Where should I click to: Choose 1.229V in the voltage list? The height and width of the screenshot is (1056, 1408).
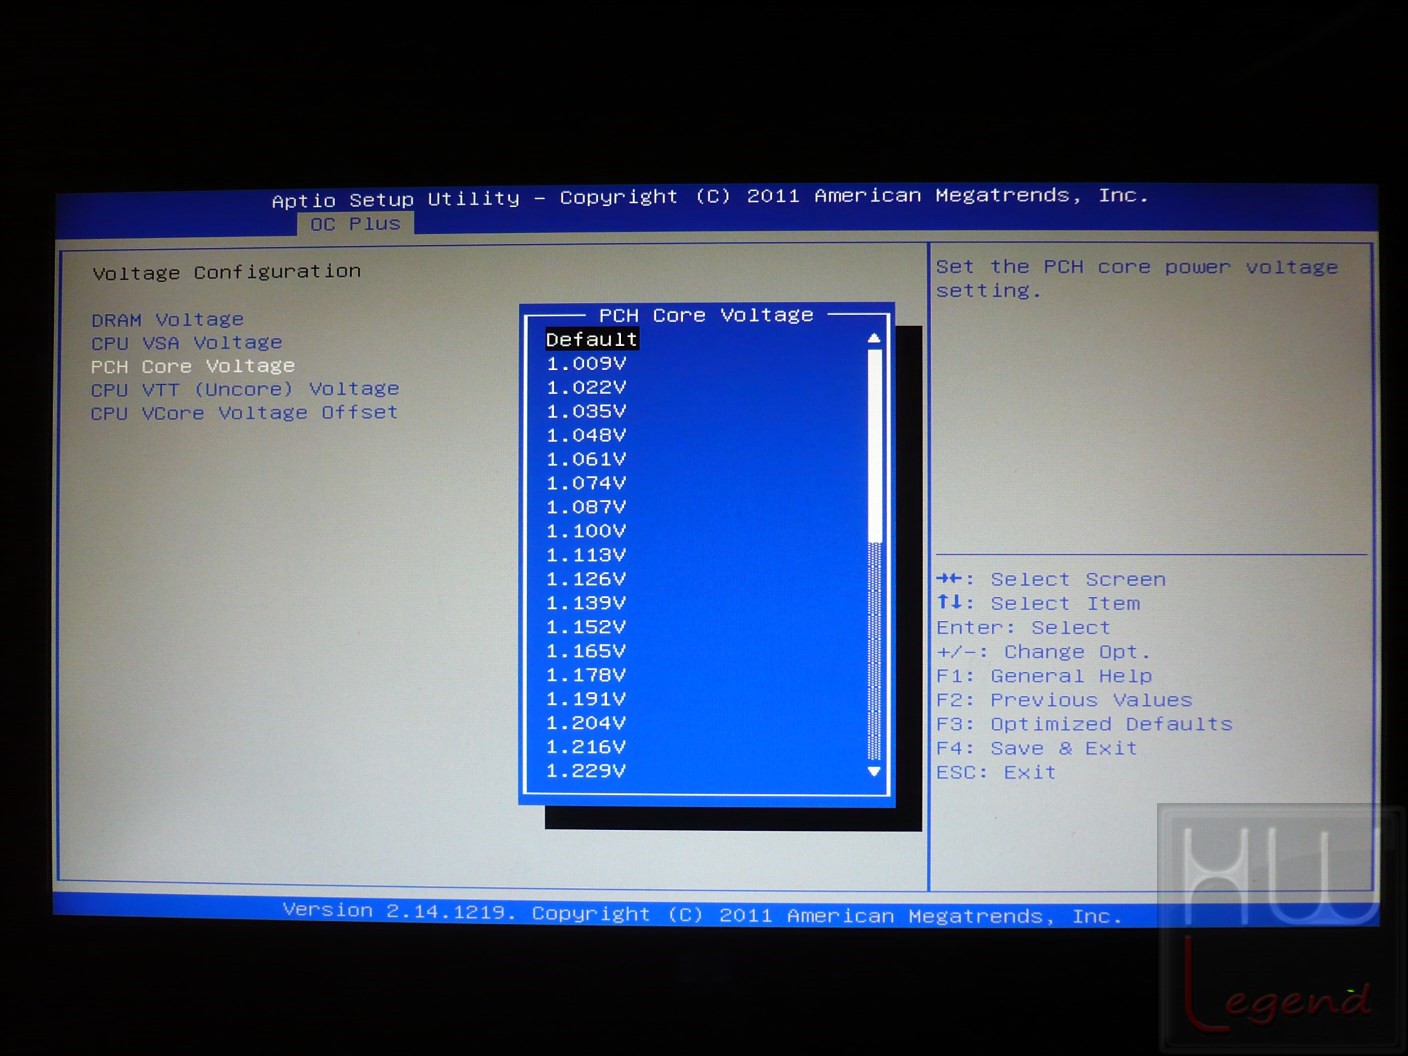(x=586, y=772)
